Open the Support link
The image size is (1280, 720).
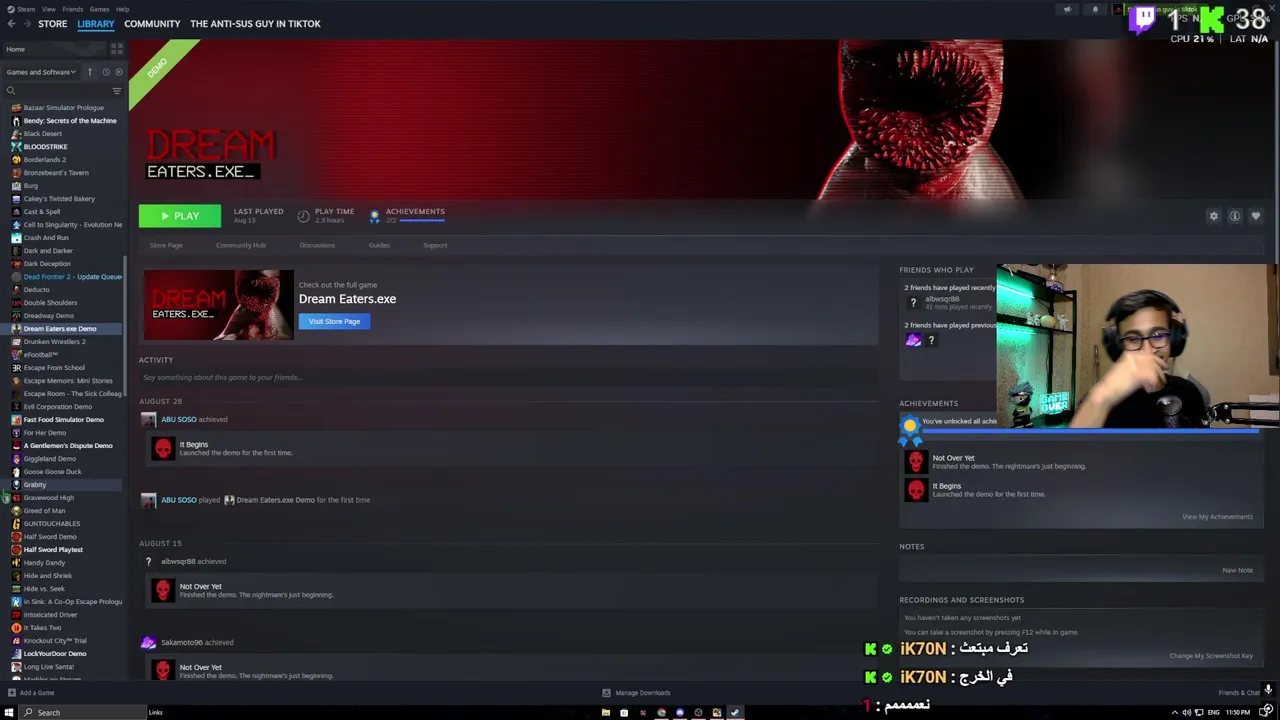click(x=435, y=245)
